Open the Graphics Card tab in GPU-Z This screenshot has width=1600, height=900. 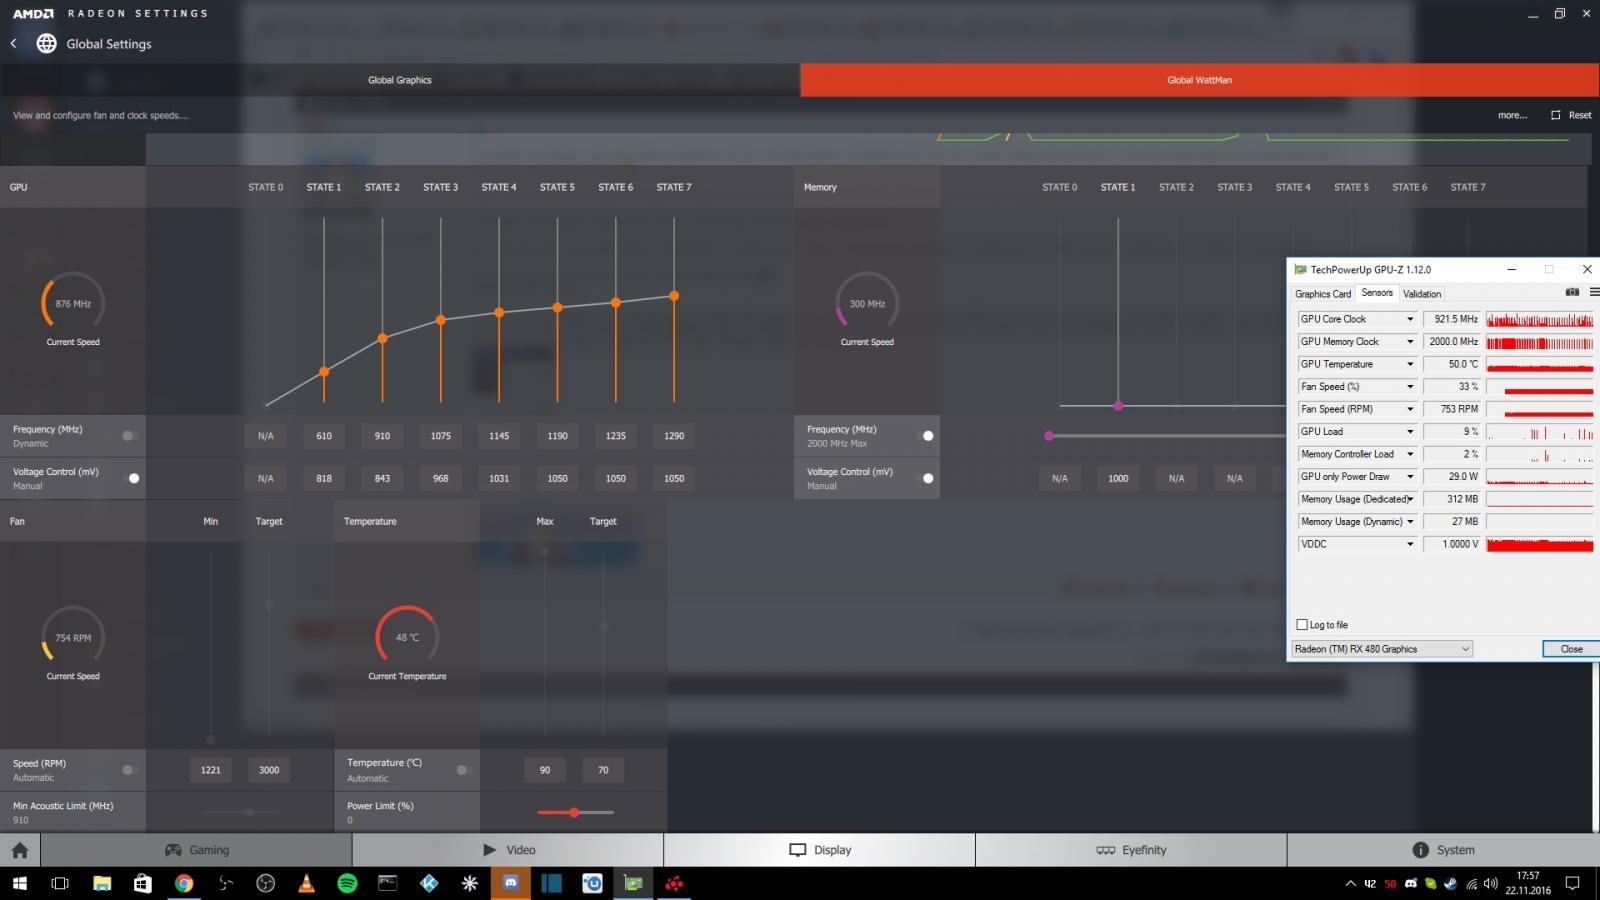tap(1323, 294)
